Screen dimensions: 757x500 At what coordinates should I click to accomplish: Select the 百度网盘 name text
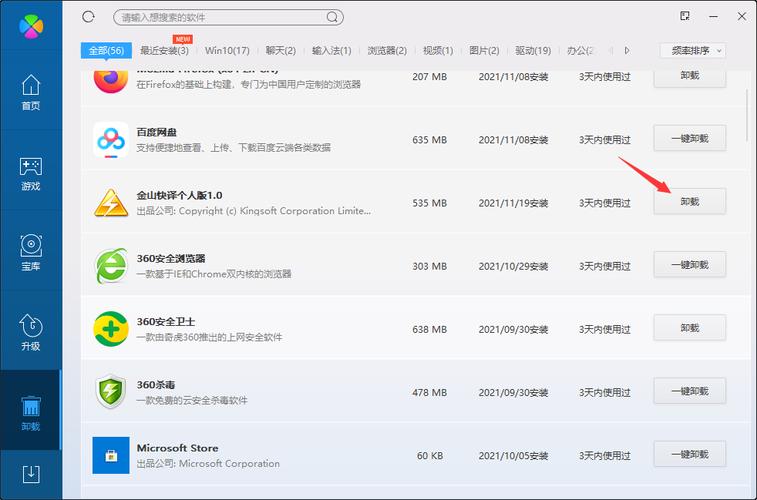pos(156,132)
